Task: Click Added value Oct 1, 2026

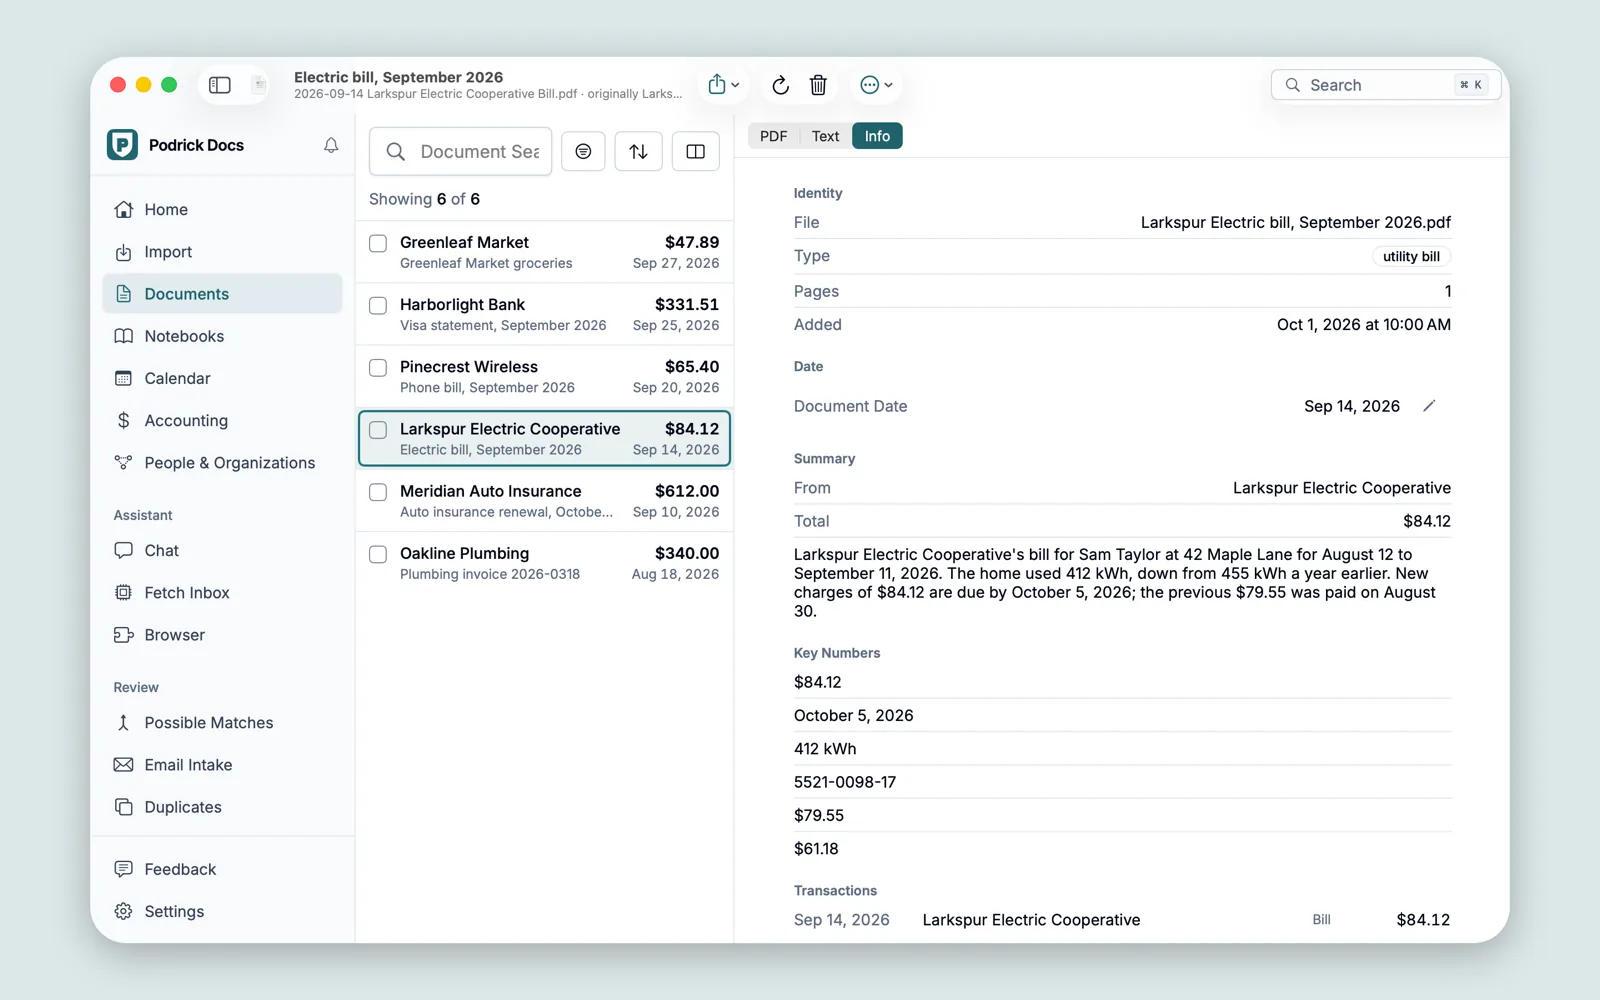Action: (x=1363, y=324)
